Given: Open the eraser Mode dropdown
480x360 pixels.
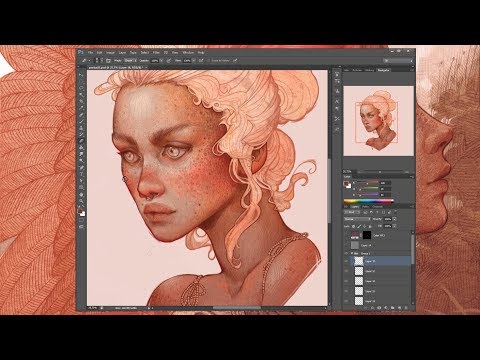Looking at the screenshot, I should pos(130,61).
